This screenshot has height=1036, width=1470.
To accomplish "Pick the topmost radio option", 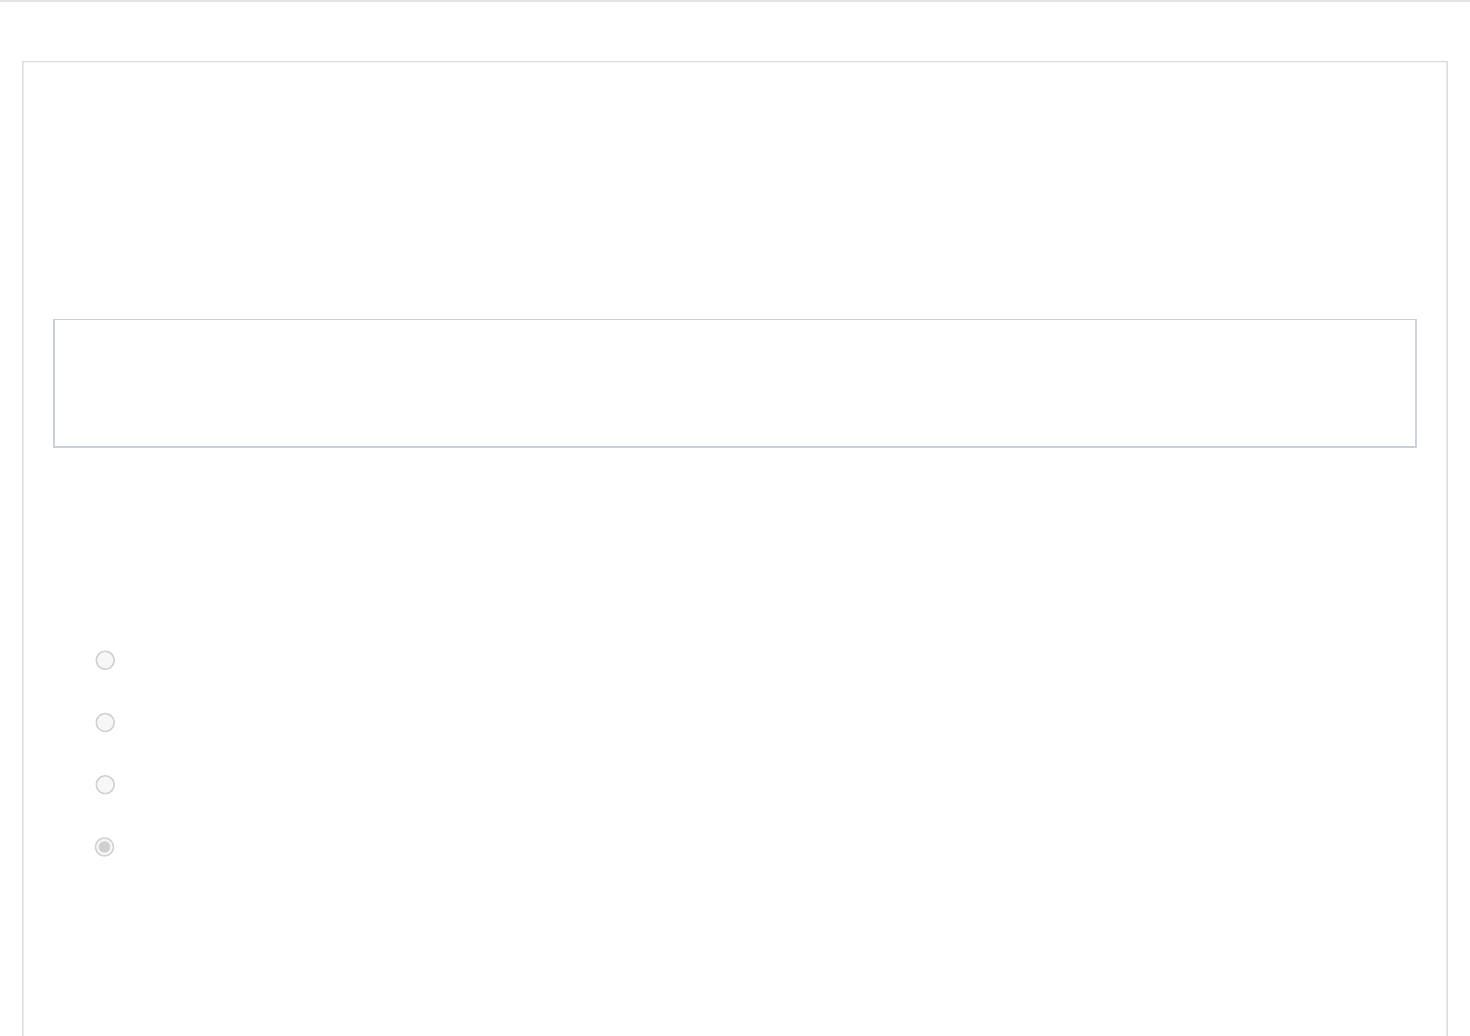I will pos(105,660).
